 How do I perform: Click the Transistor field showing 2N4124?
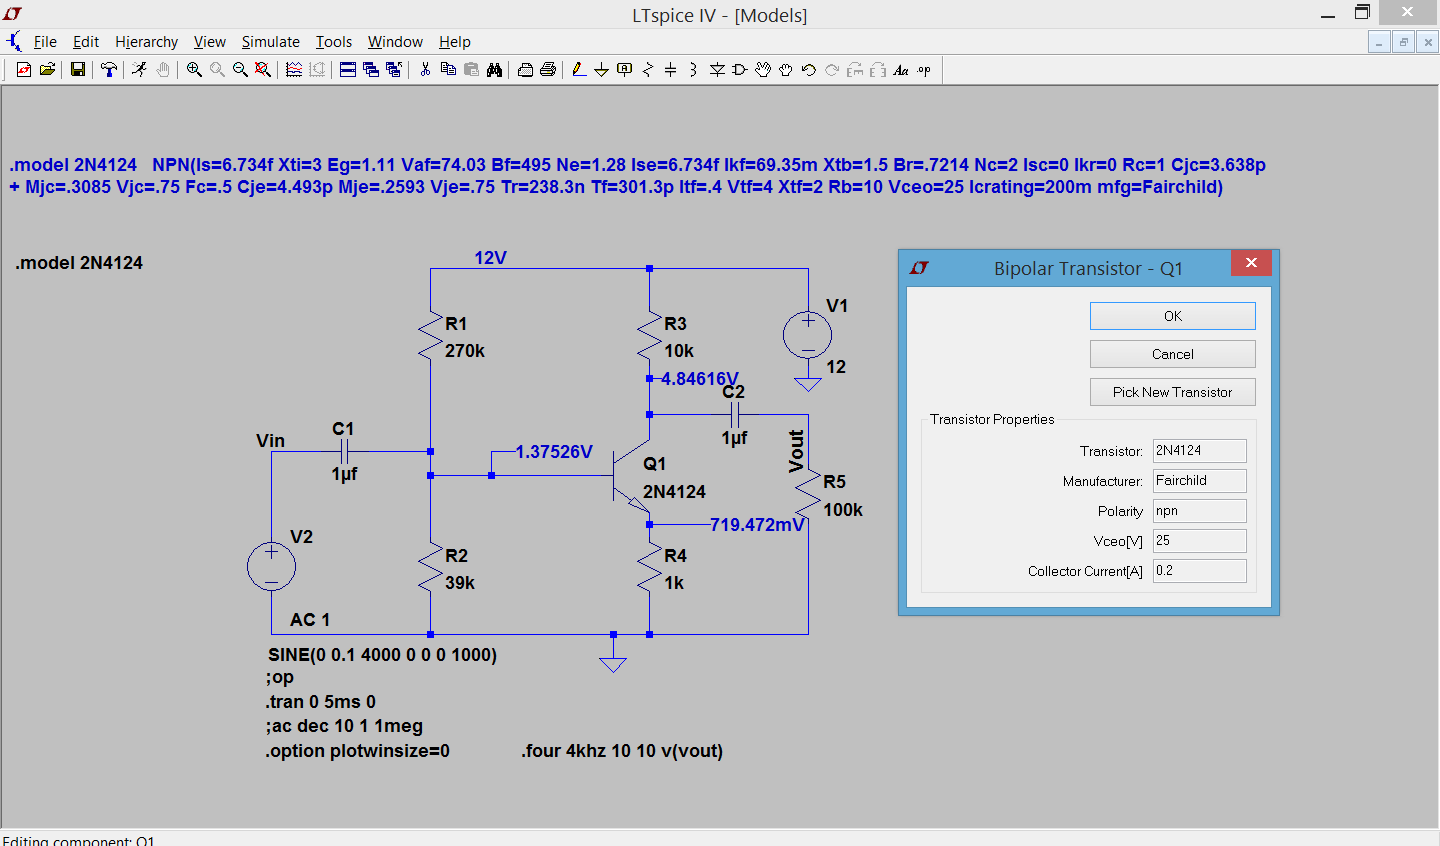pyautogui.click(x=1199, y=451)
